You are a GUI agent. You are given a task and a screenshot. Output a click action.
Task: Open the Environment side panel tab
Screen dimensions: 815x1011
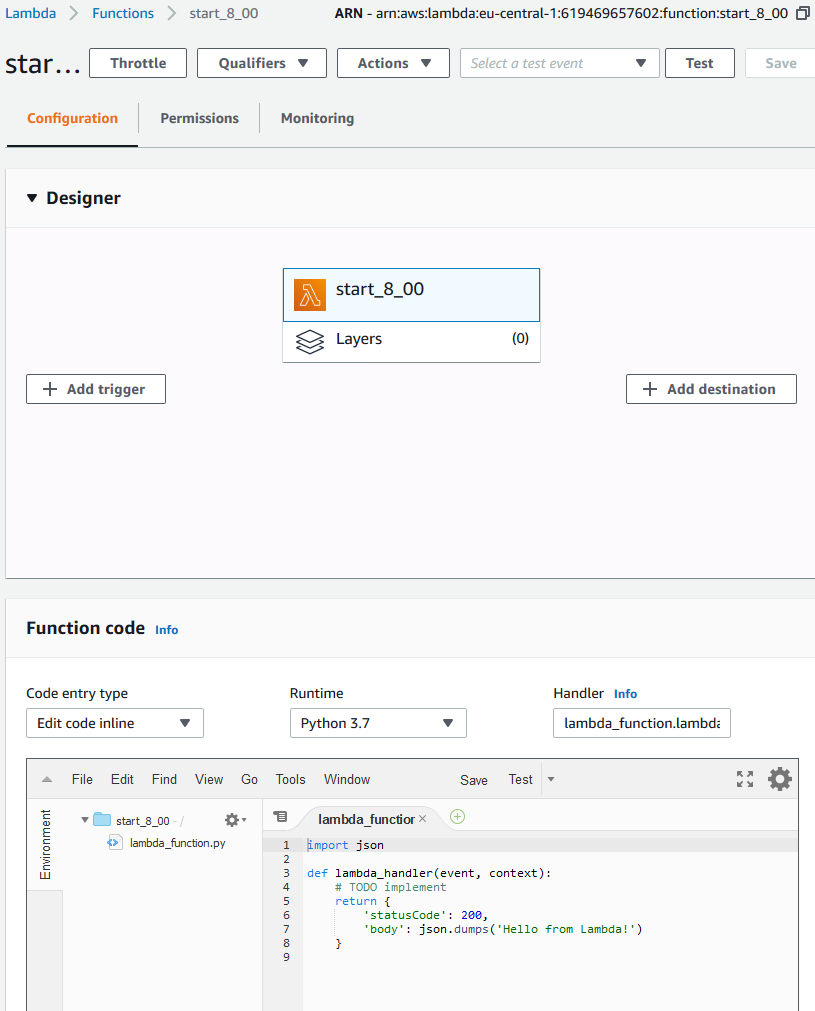coord(45,844)
